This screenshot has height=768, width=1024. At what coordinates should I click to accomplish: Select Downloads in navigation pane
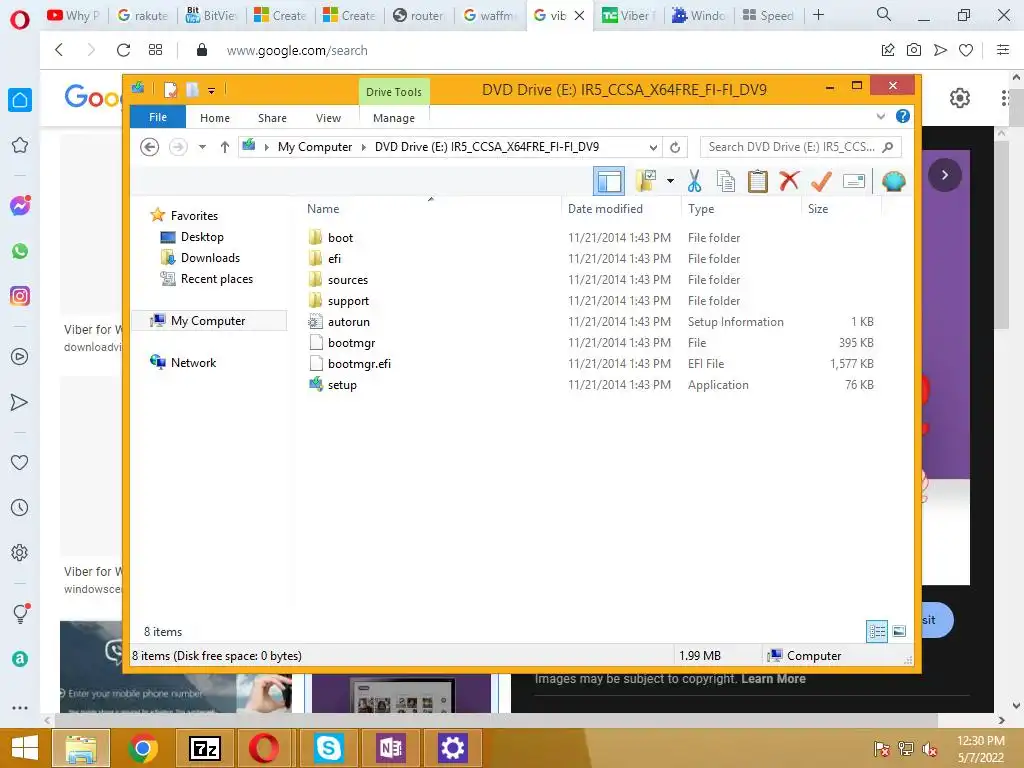pos(210,258)
